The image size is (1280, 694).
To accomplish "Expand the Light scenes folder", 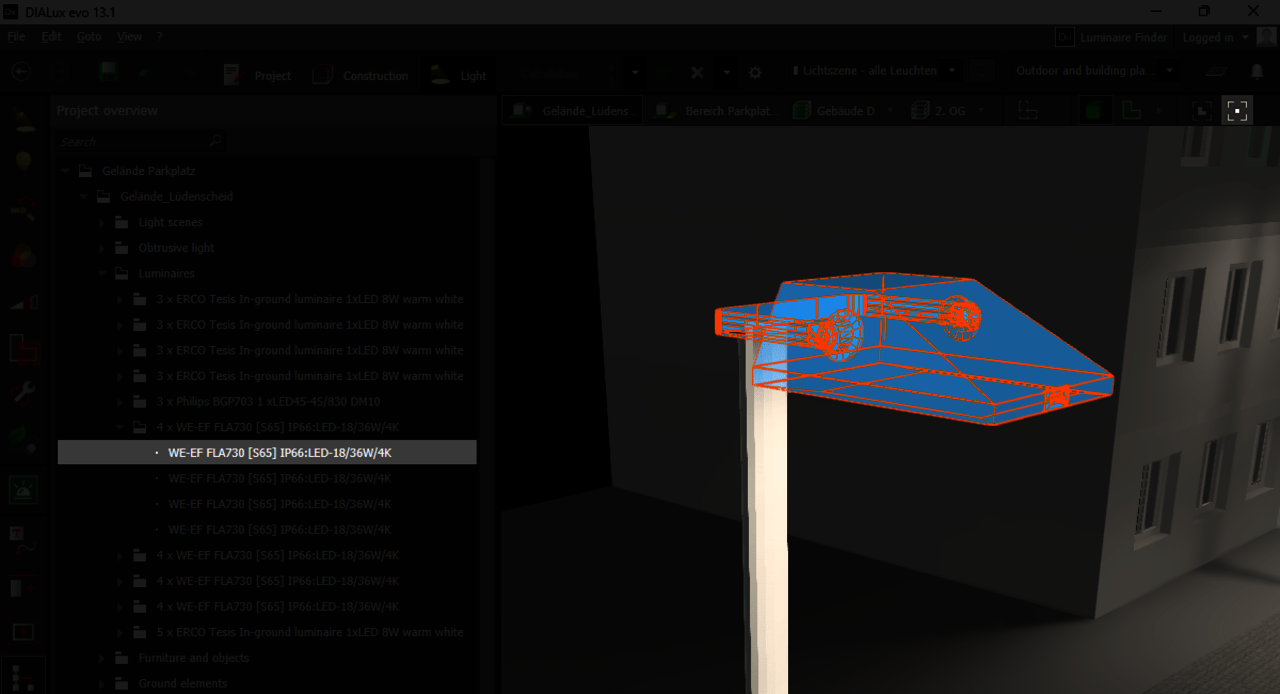I will [x=102, y=222].
